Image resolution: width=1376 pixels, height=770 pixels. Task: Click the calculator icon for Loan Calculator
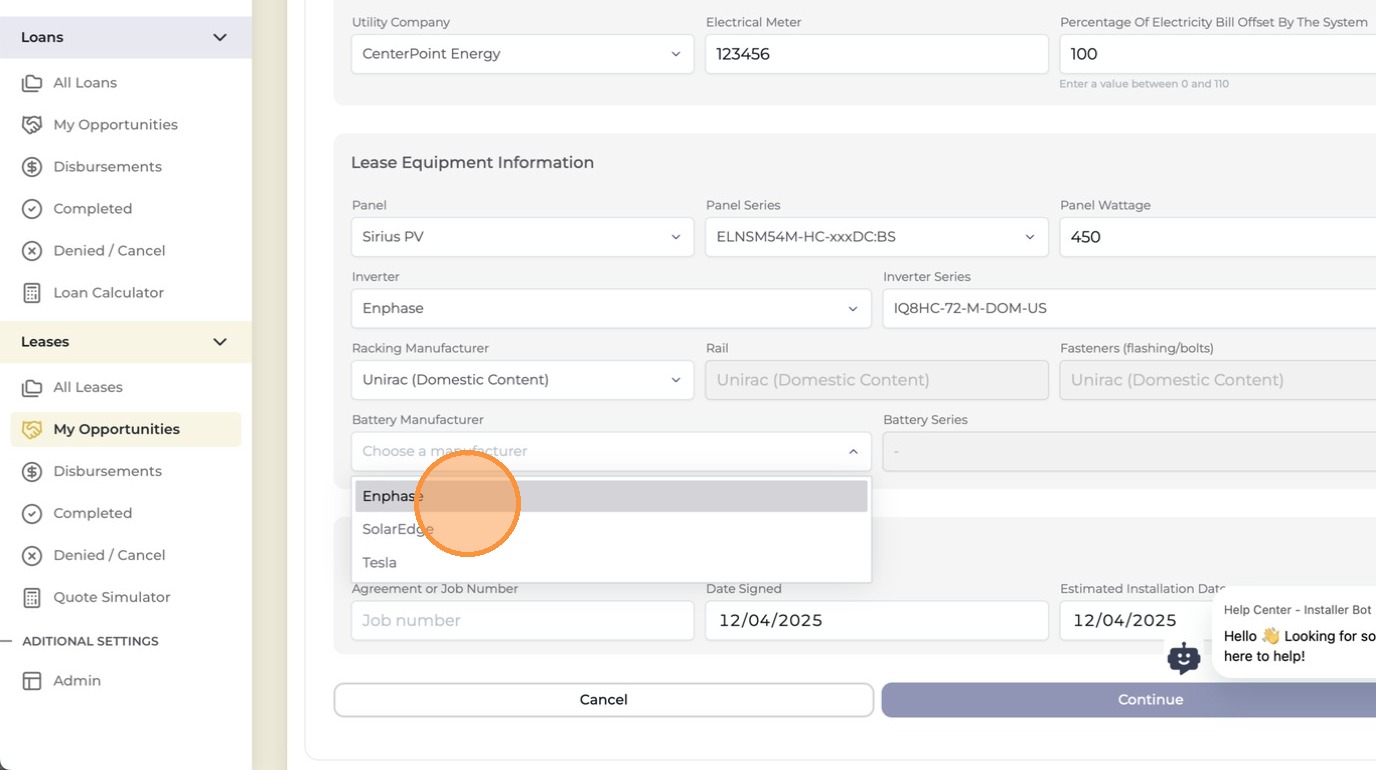[32, 293]
